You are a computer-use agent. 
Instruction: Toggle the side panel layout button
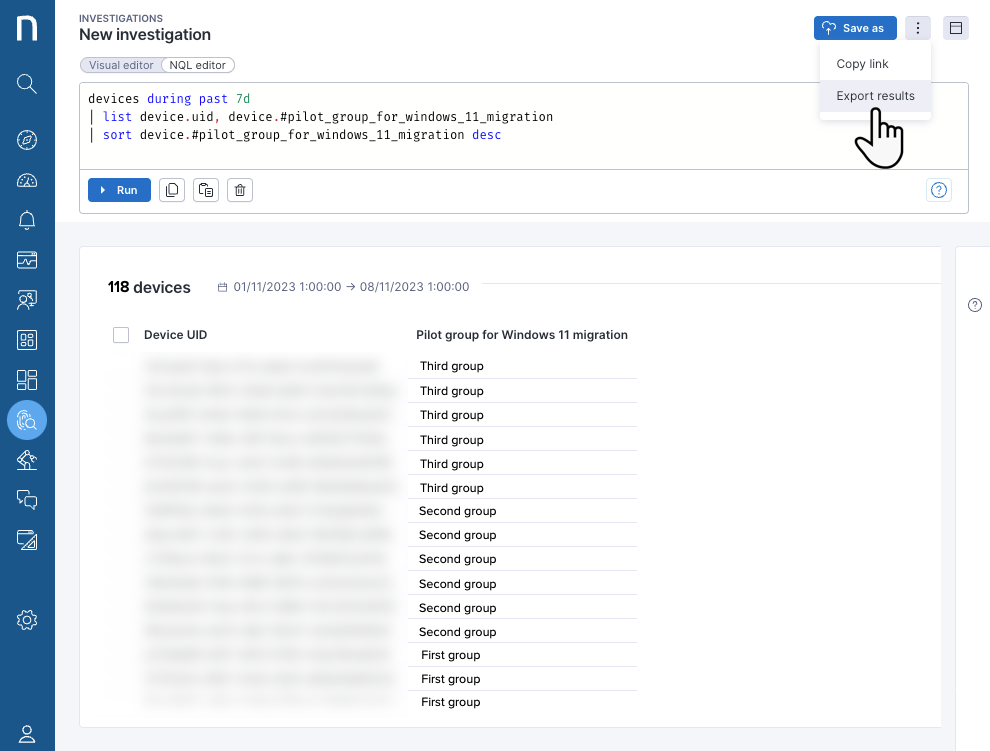(x=956, y=28)
